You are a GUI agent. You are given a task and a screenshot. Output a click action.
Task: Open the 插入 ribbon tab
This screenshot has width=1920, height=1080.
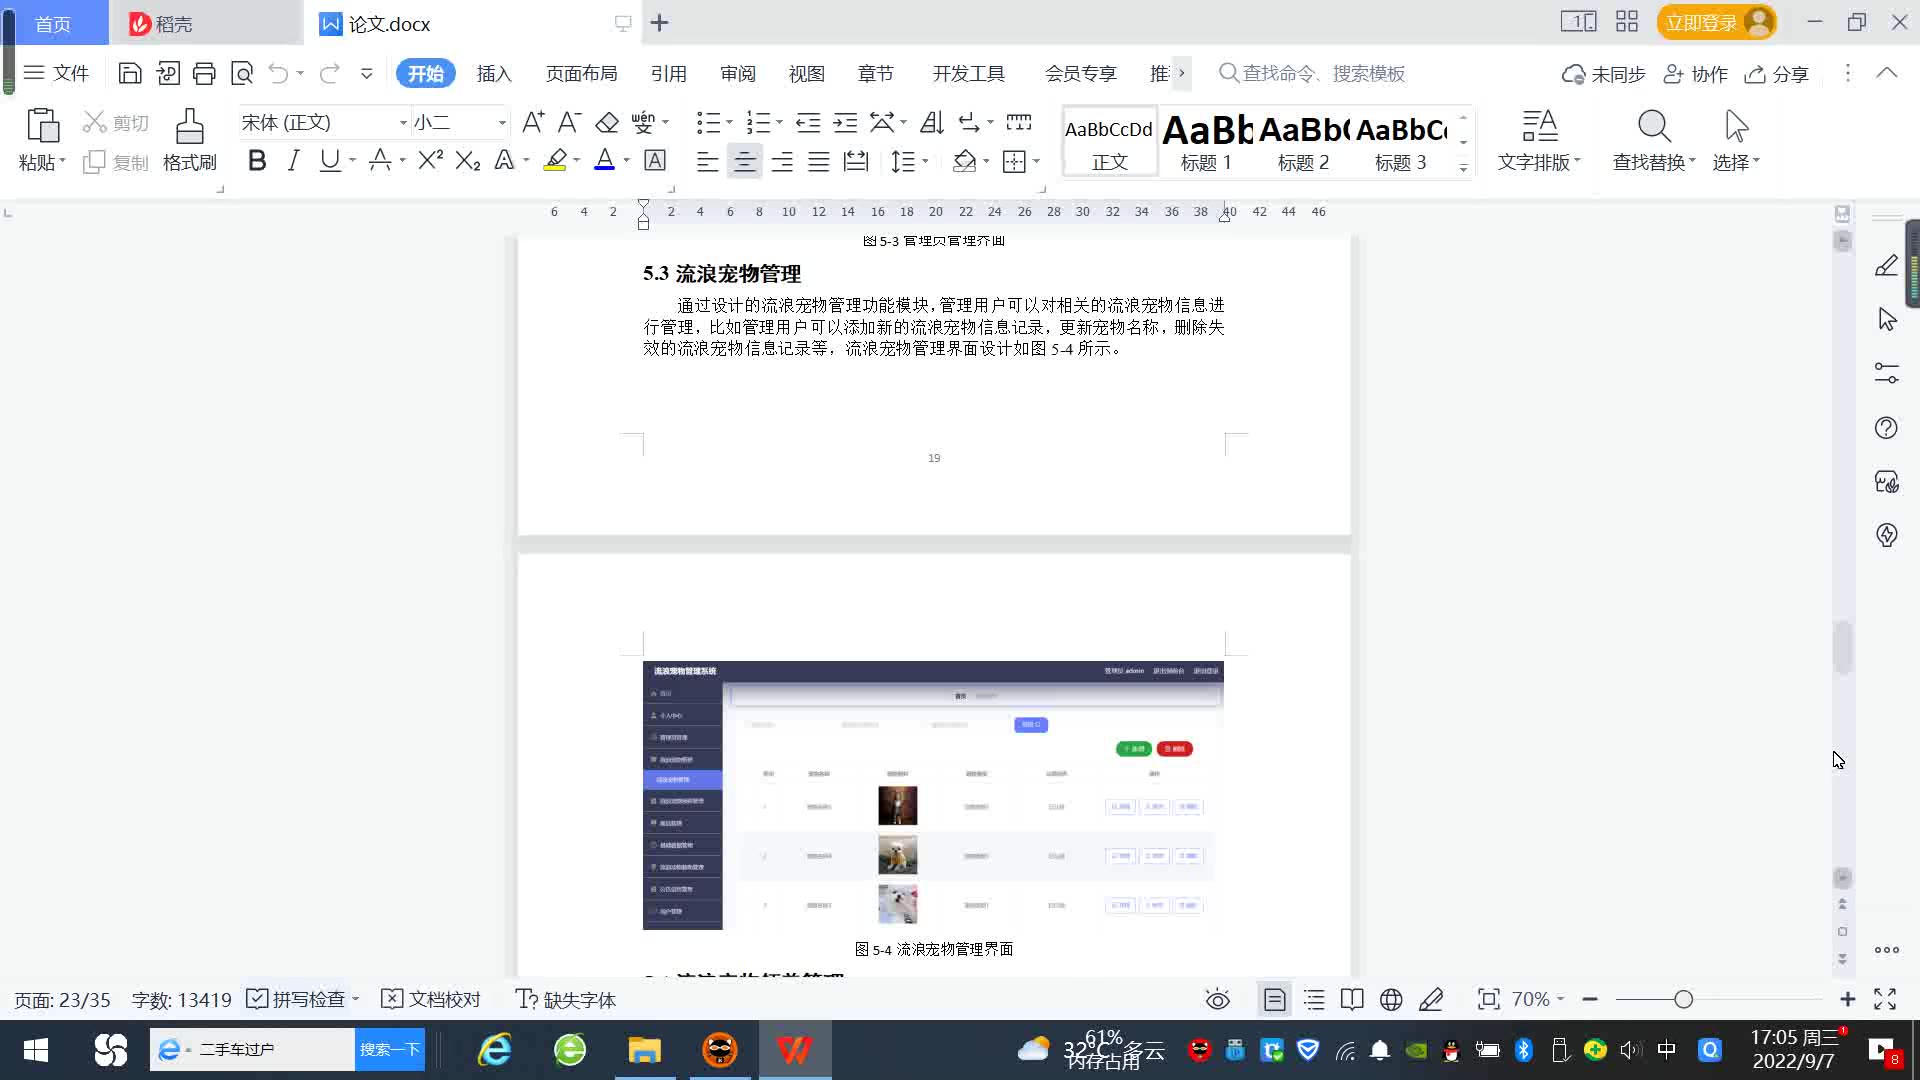494,74
